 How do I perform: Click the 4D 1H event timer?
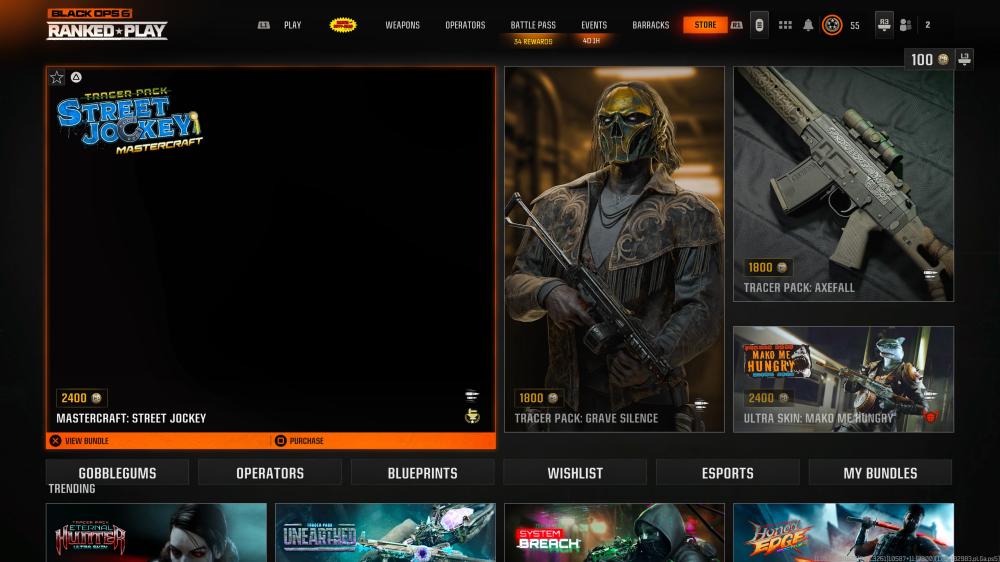pos(591,41)
